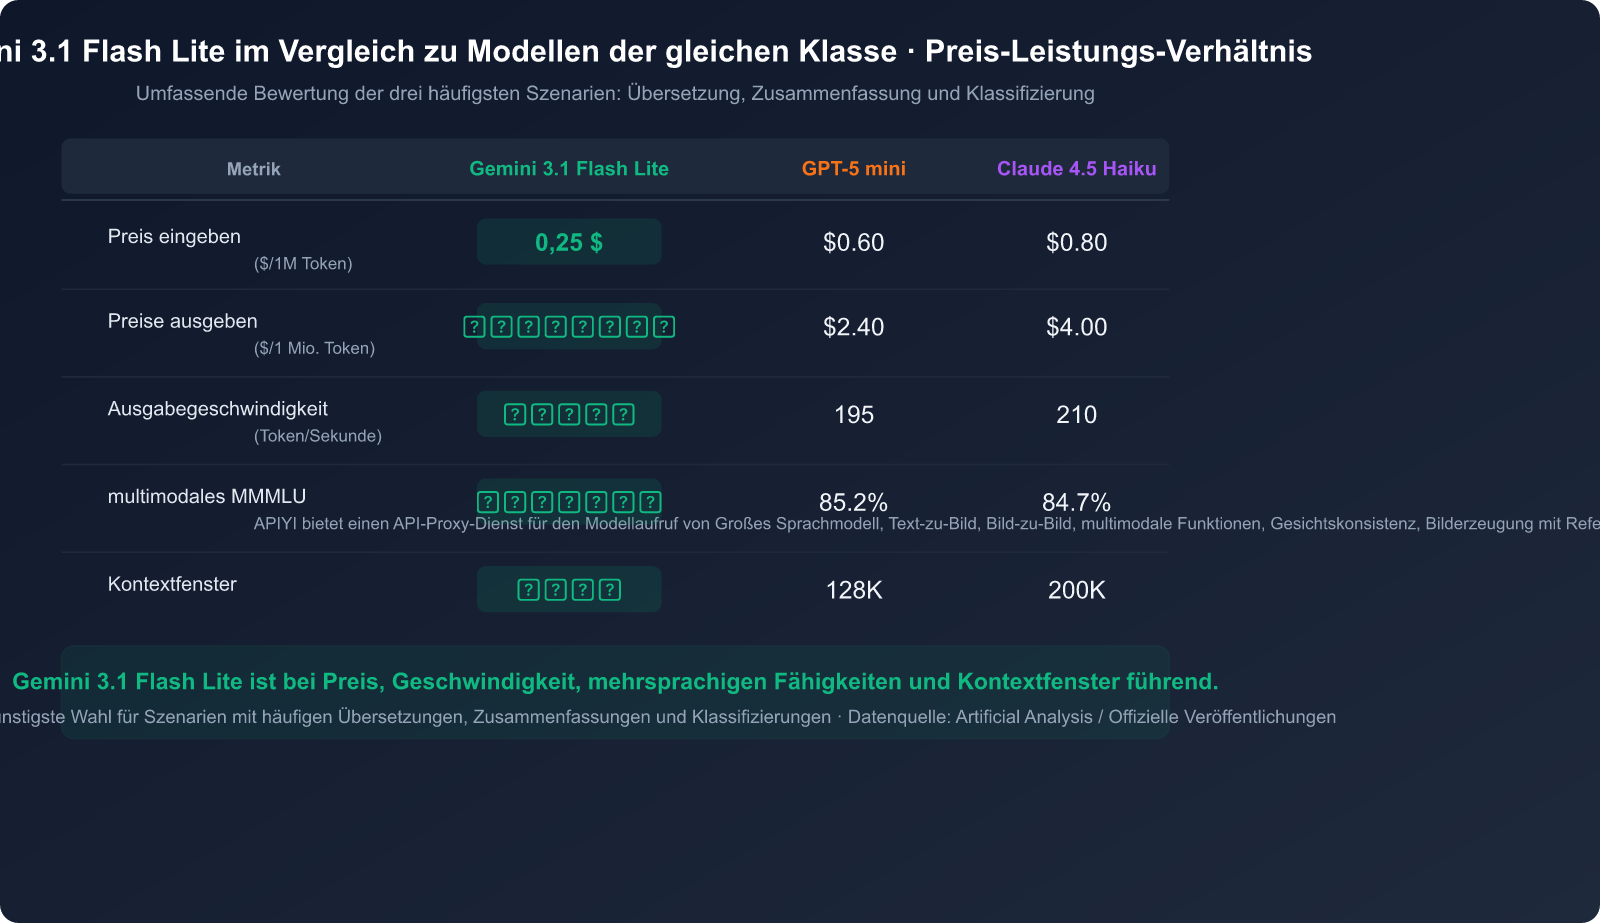Select the Gemini 3.1 Flash Lite column header

[569, 169]
